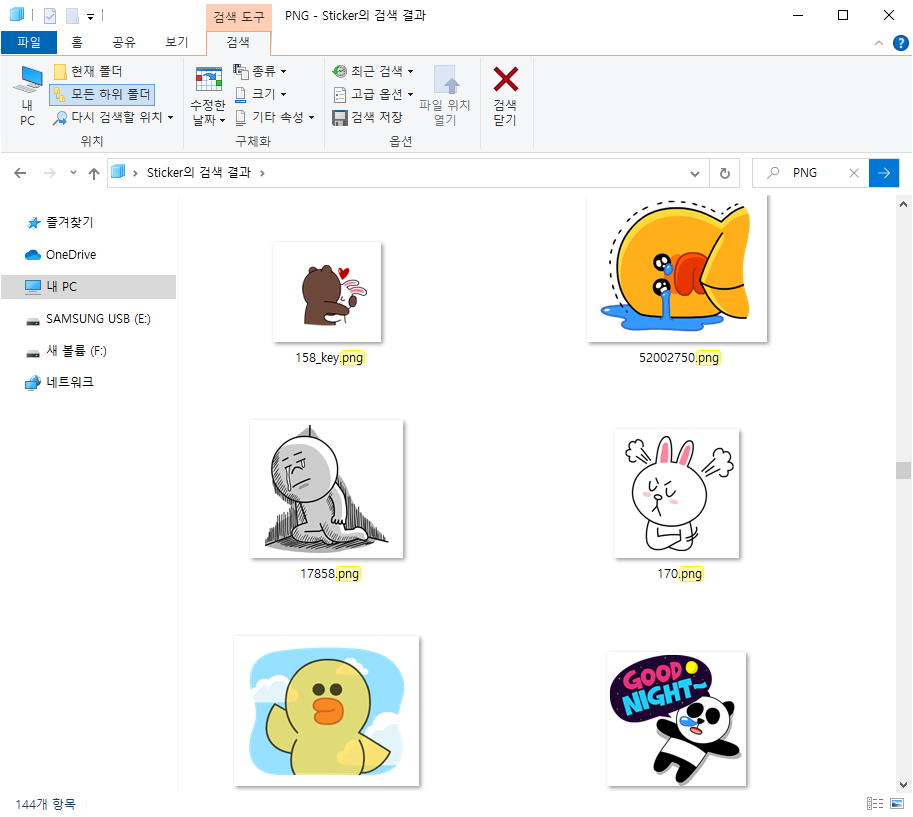The image size is (913, 817).
Task: Select 내 PC in navigation pane
Action: (89, 287)
